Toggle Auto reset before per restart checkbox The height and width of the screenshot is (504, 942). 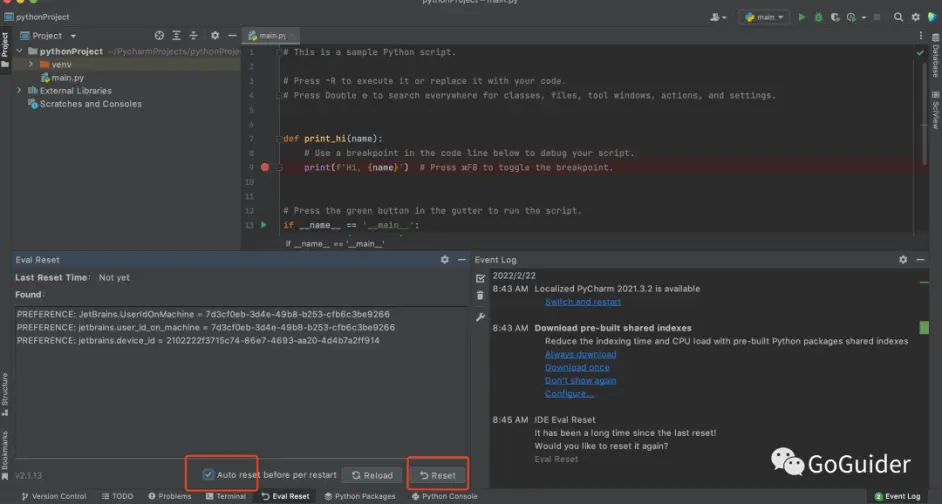tap(208, 475)
